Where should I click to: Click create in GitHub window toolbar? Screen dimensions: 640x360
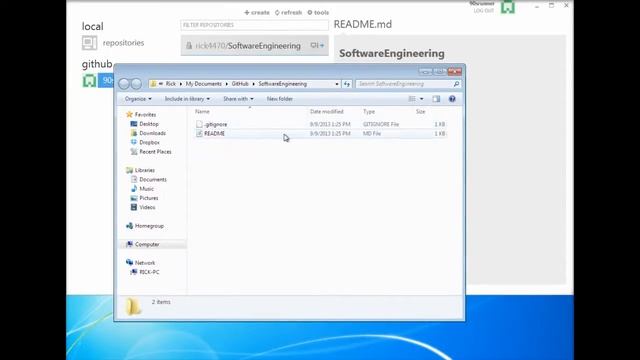tap(257, 13)
